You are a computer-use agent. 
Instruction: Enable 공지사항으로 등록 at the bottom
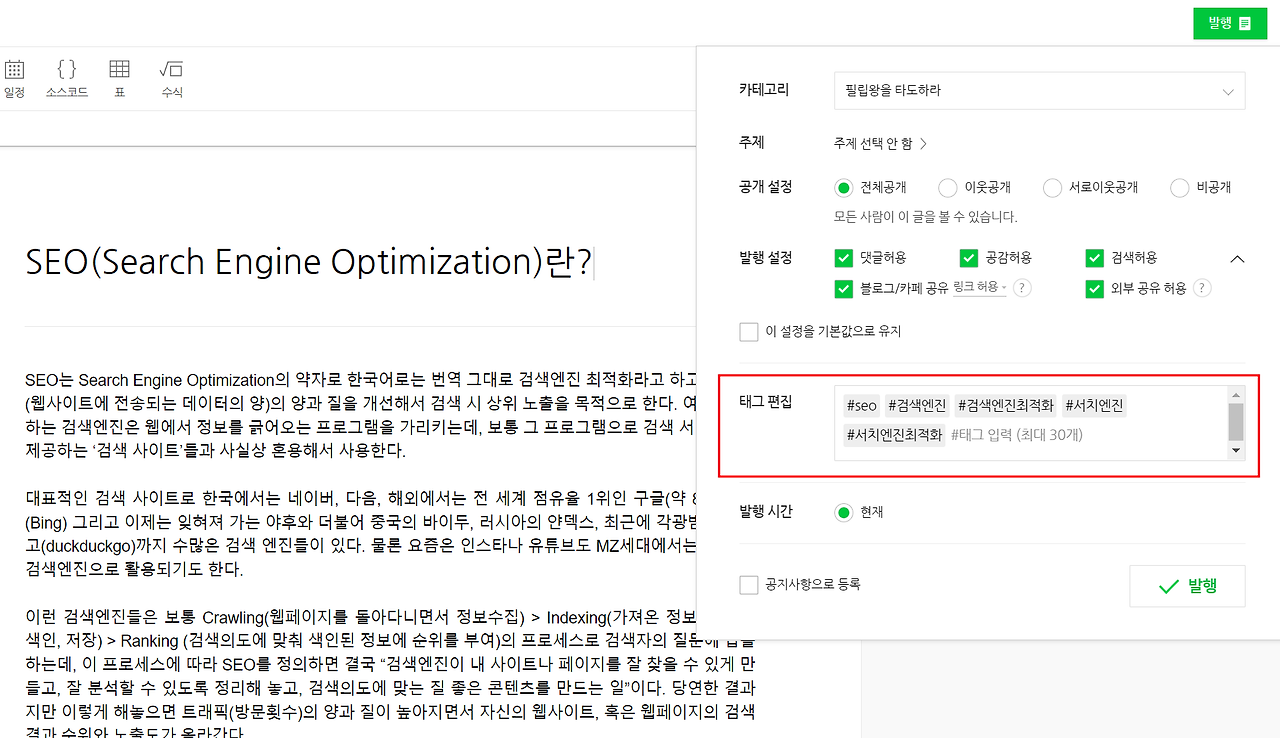(749, 583)
